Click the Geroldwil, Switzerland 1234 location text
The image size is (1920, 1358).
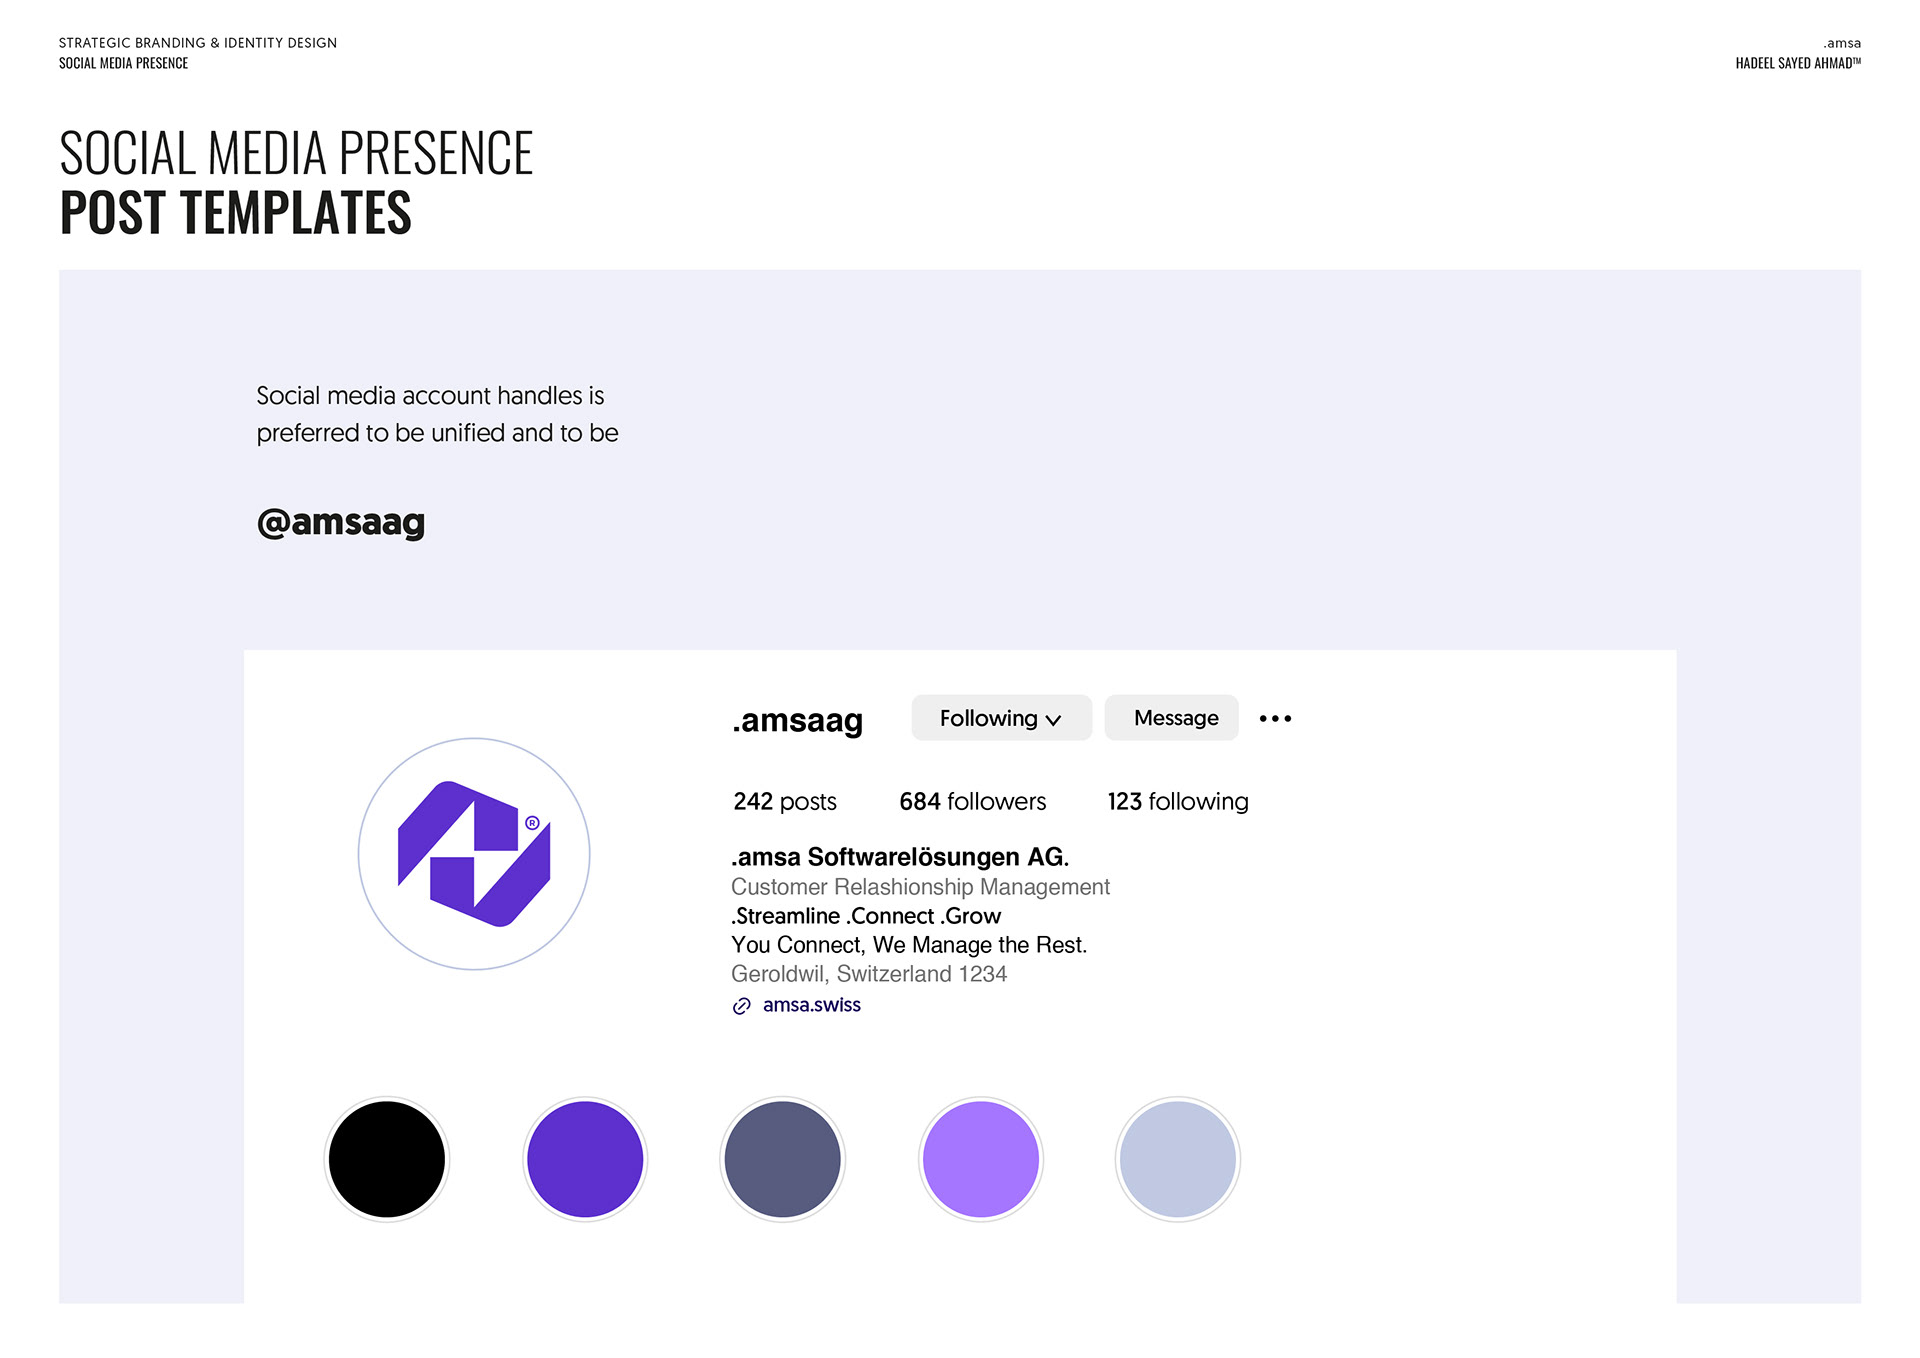click(x=869, y=974)
